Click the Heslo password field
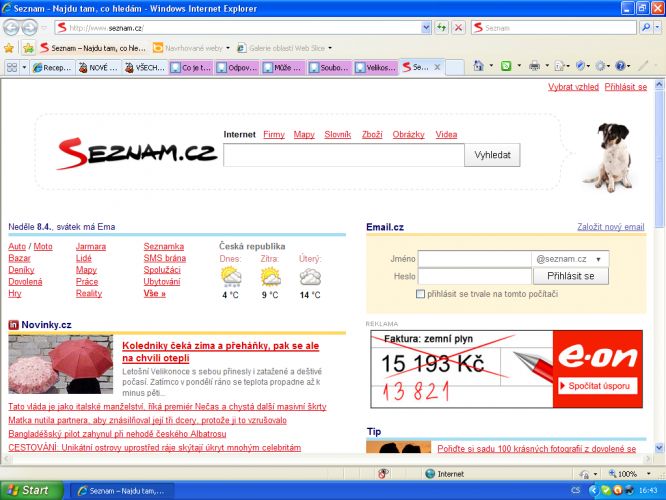Viewport: 666px width, 500px height. click(x=475, y=276)
